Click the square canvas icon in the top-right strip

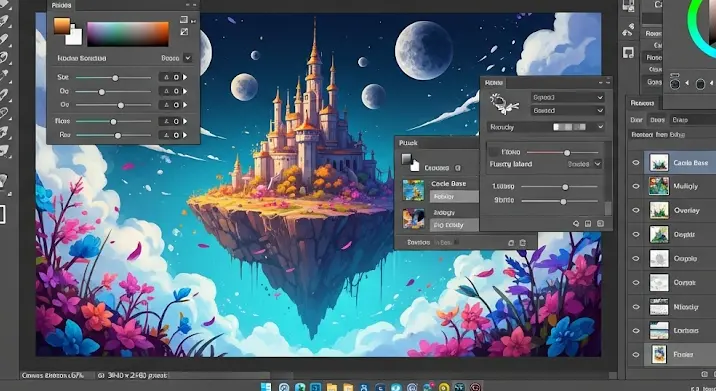[628, 53]
